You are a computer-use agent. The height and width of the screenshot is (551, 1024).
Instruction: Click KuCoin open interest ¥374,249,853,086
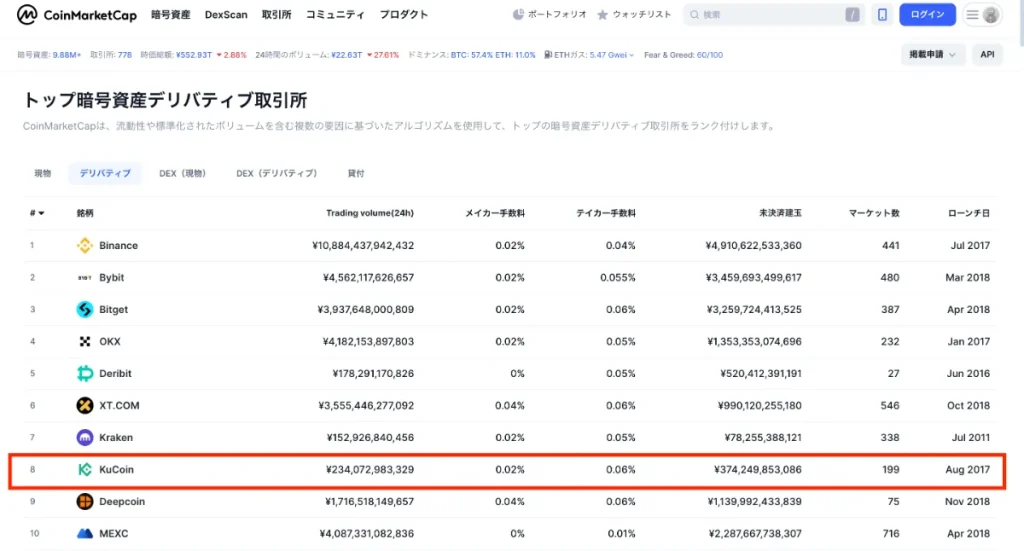coord(758,469)
